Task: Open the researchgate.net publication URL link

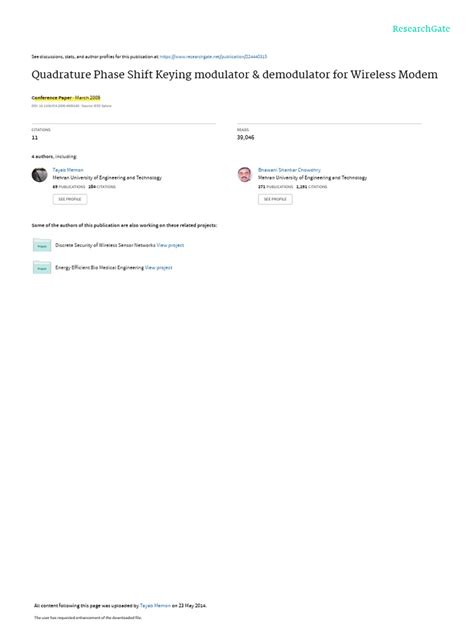Action: [x=213, y=57]
